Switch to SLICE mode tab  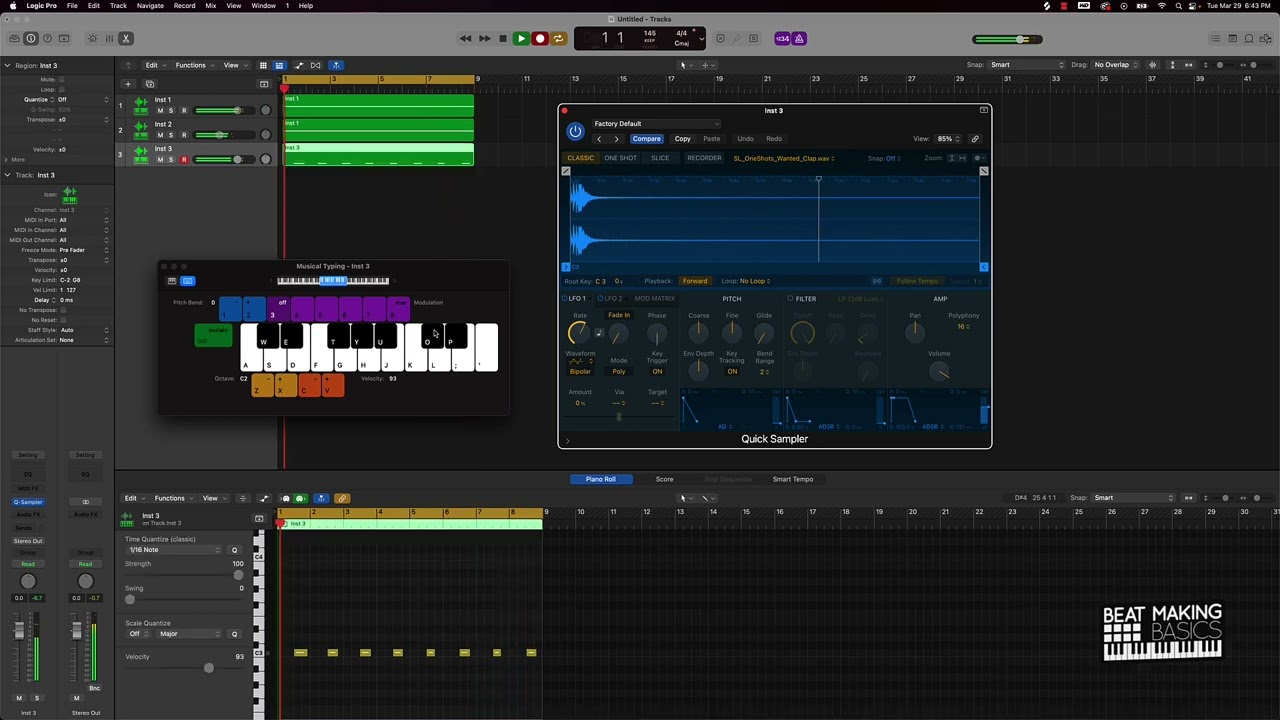(x=660, y=158)
